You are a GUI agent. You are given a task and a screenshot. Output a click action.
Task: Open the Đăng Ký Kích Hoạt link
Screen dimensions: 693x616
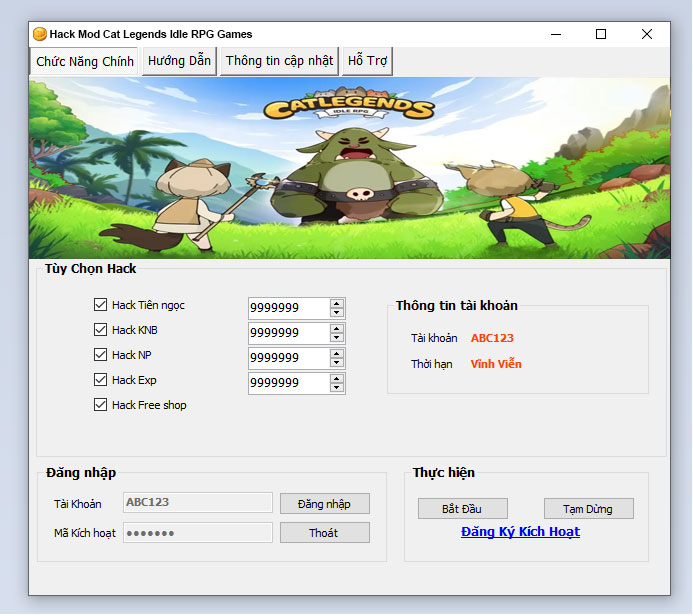(x=520, y=532)
